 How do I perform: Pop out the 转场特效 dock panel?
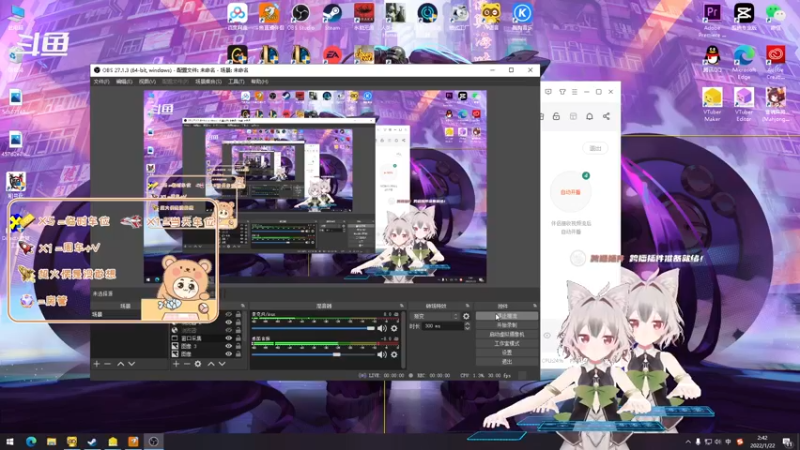[x=467, y=306]
